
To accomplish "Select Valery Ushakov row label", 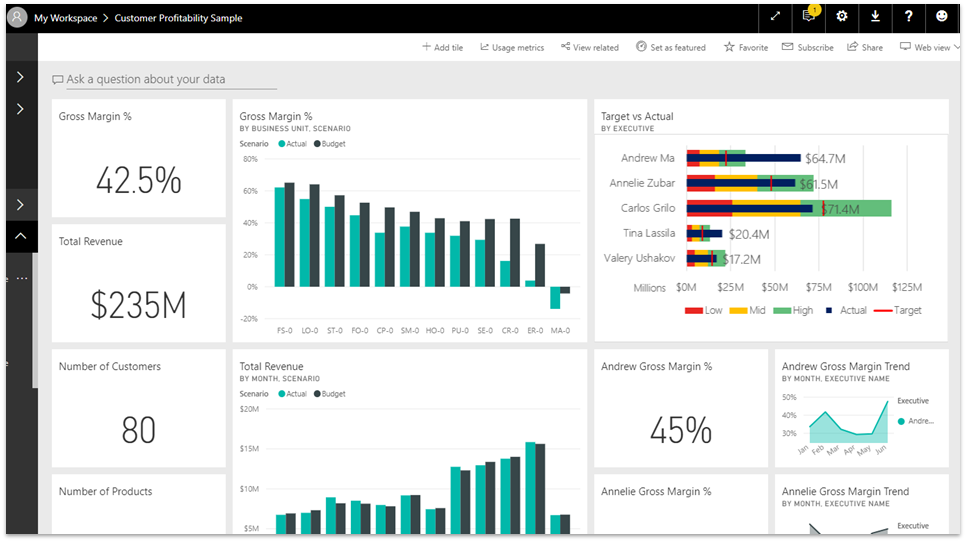I will pyautogui.click(x=639, y=258).
